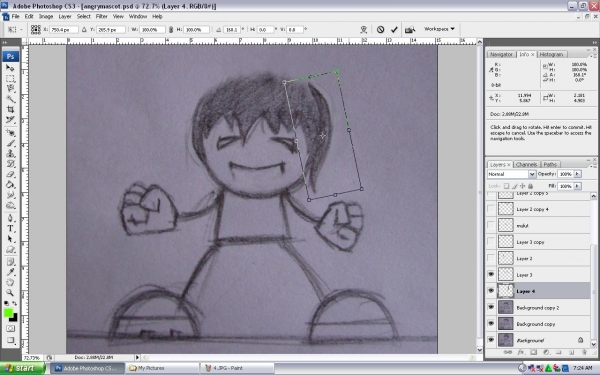Delete layer via trash icon

pos(584,352)
